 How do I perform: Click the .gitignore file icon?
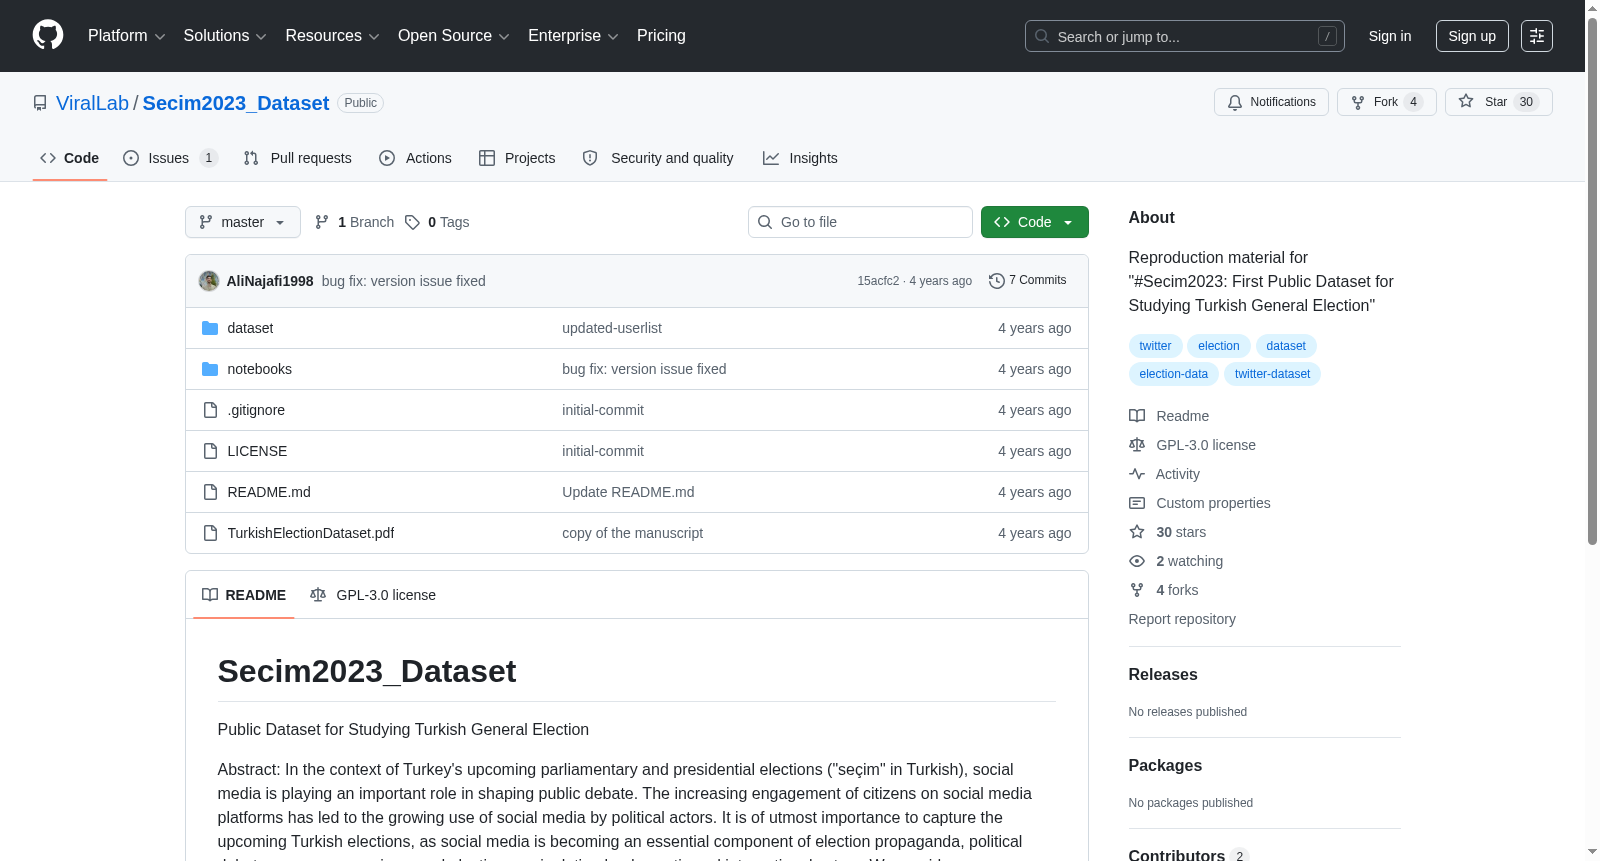pos(210,410)
